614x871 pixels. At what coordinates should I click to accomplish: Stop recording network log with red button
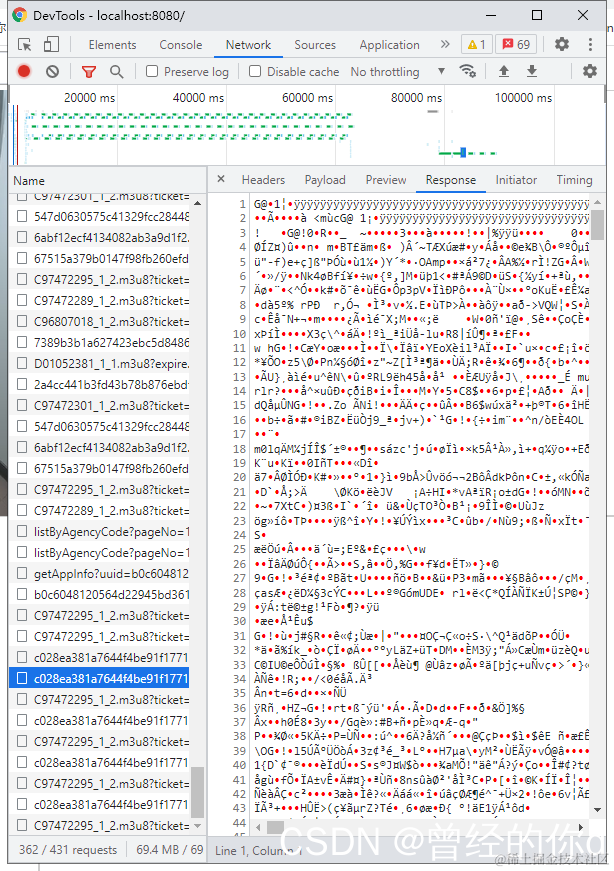click(24, 71)
